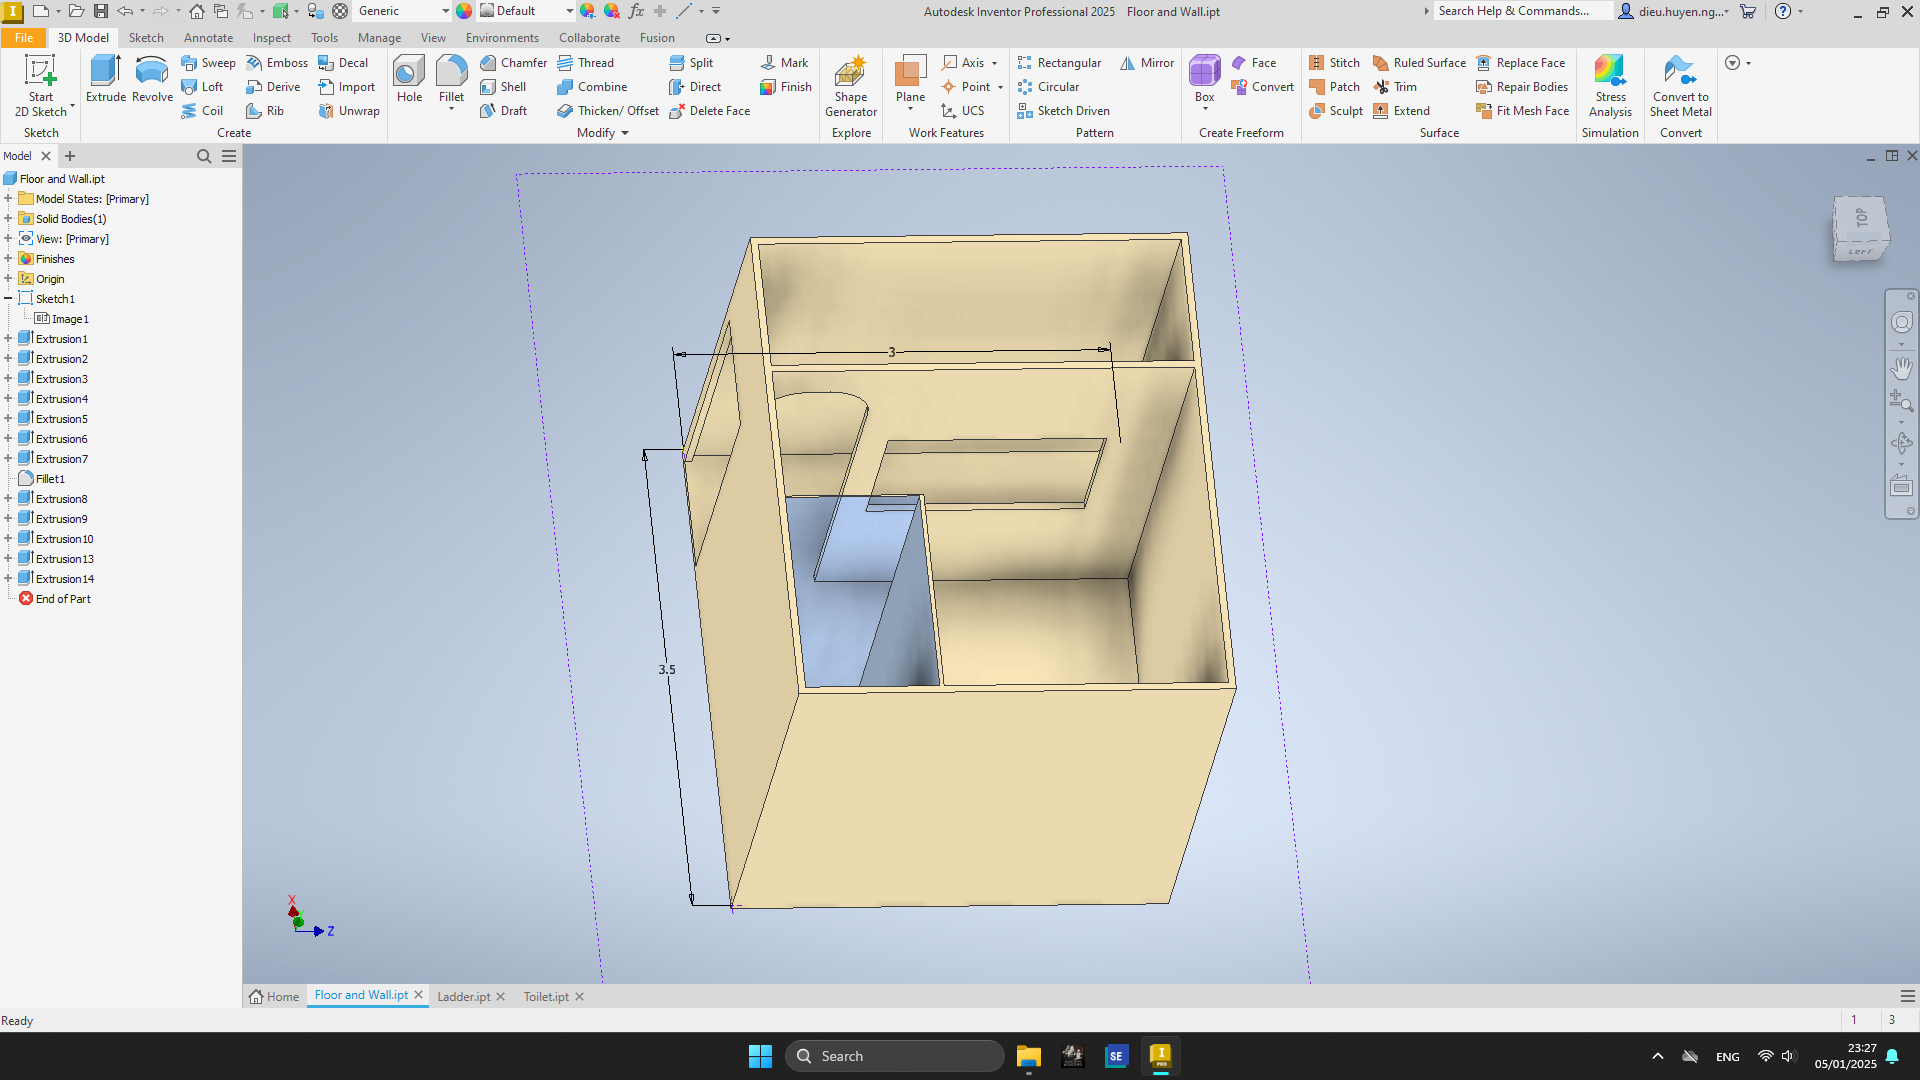
Task: Switch to the Annotate ribbon tab
Action: tap(208, 38)
